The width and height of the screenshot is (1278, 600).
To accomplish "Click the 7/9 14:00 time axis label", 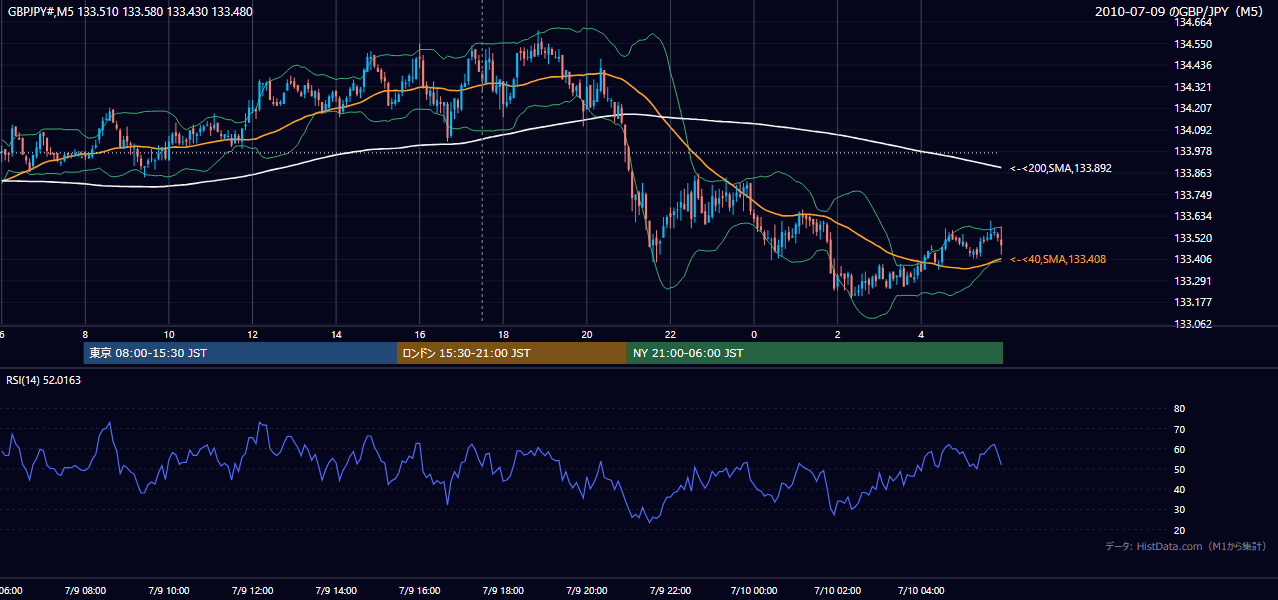I will (x=335, y=591).
